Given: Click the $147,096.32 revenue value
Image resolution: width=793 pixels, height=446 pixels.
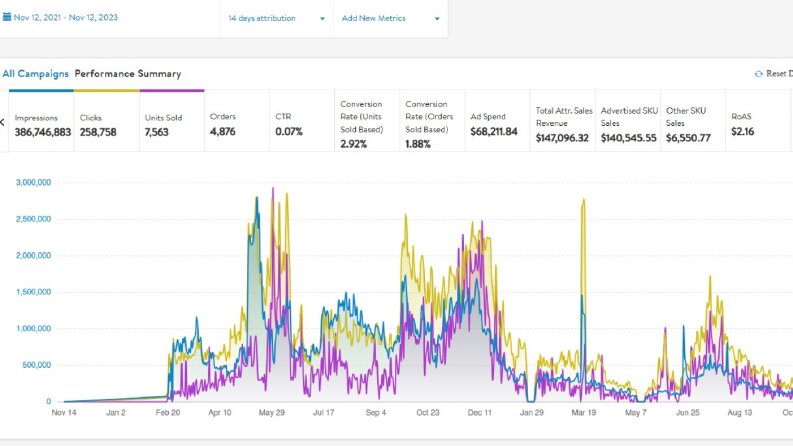Looking at the screenshot, I should click(562, 138).
